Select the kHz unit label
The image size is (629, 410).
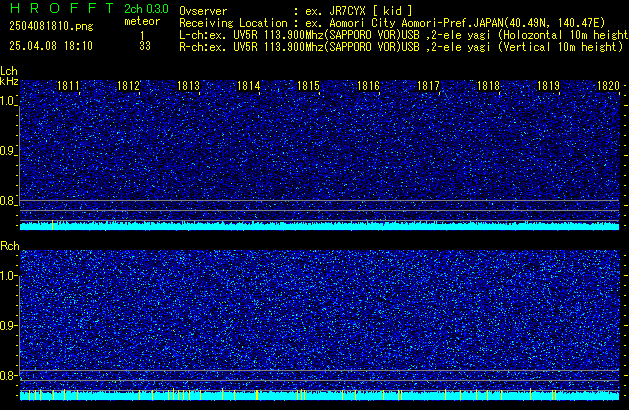pos(9,81)
